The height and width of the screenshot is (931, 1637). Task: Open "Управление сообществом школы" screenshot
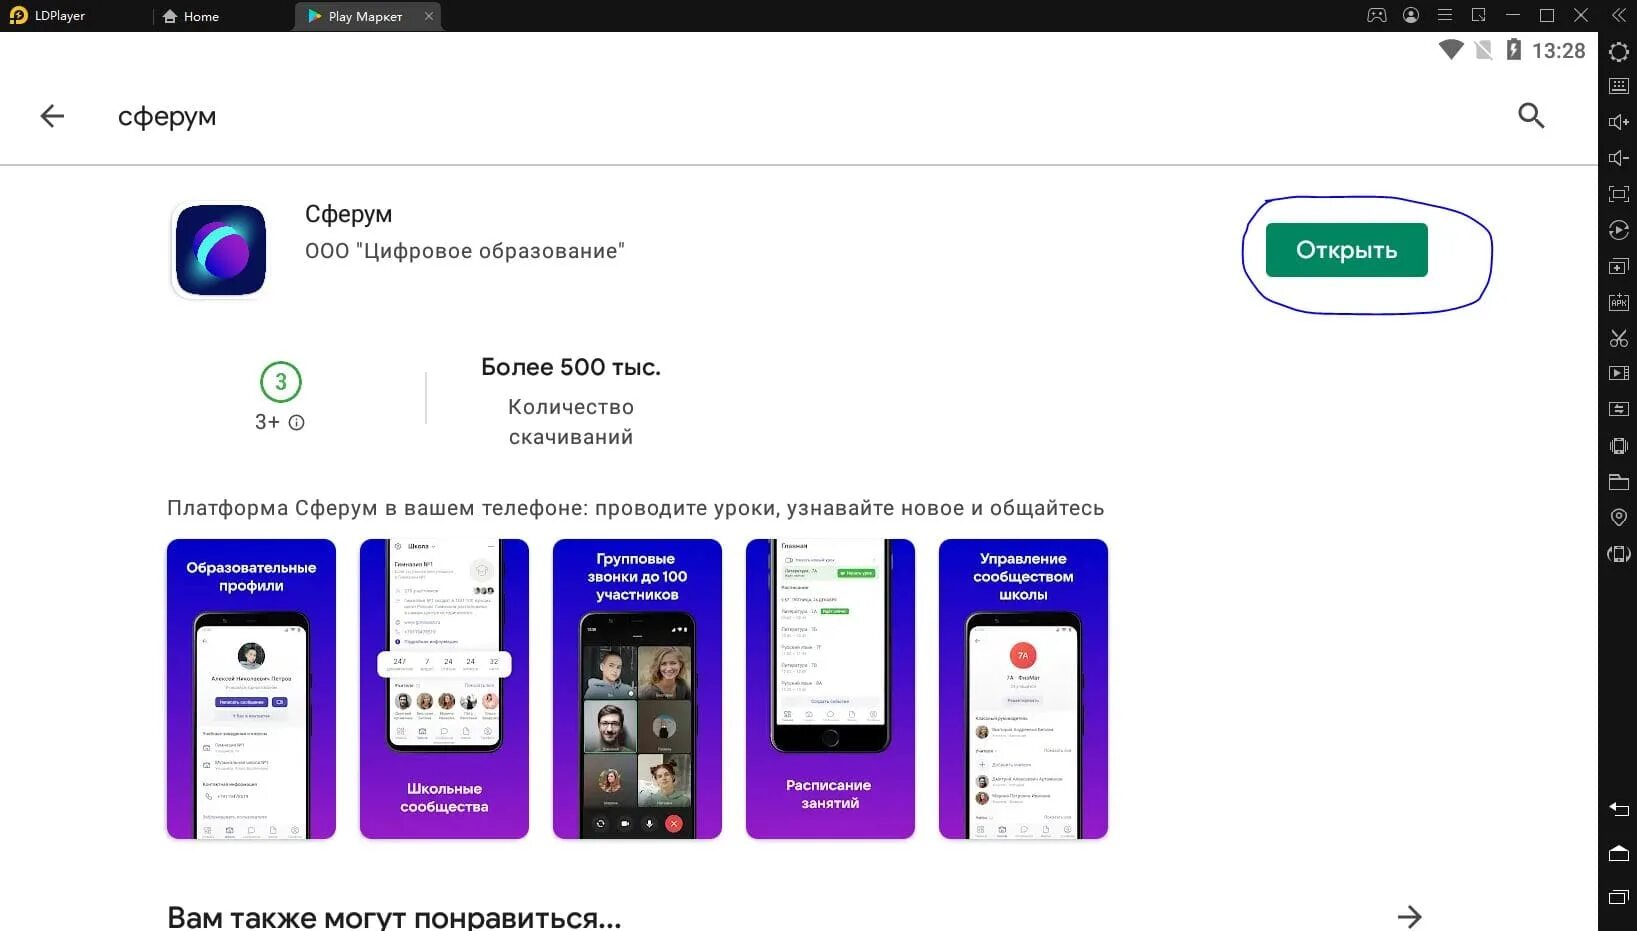(x=1023, y=689)
